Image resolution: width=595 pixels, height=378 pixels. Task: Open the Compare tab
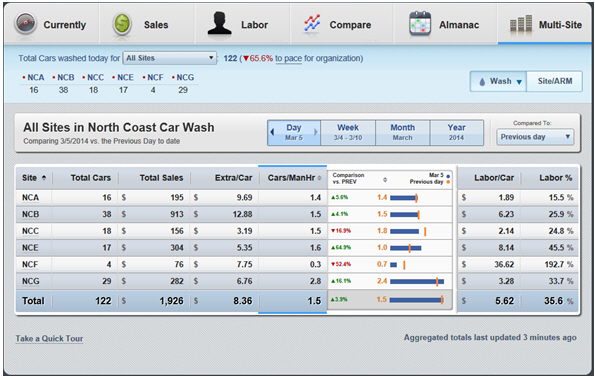coord(342,24)
